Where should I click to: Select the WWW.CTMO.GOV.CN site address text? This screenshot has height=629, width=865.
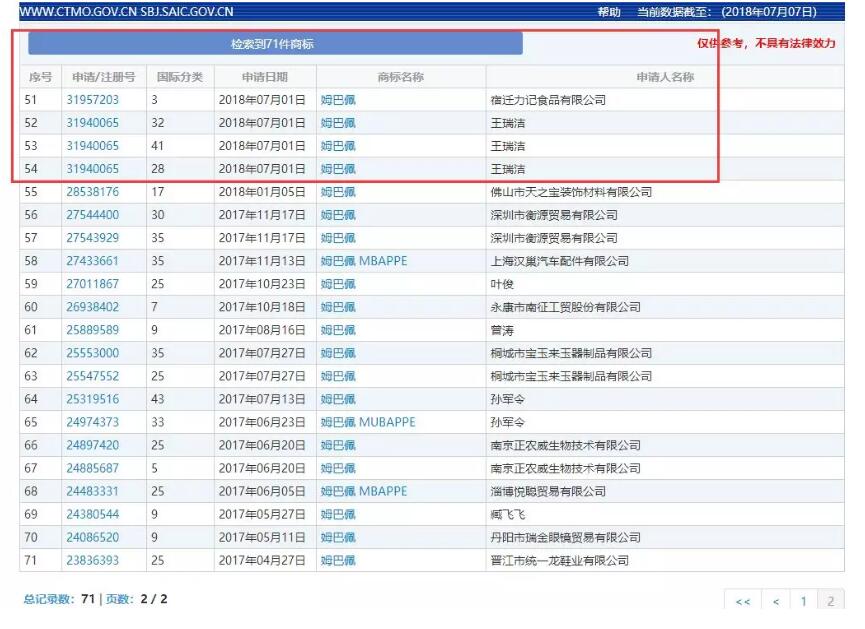point(78,12)
